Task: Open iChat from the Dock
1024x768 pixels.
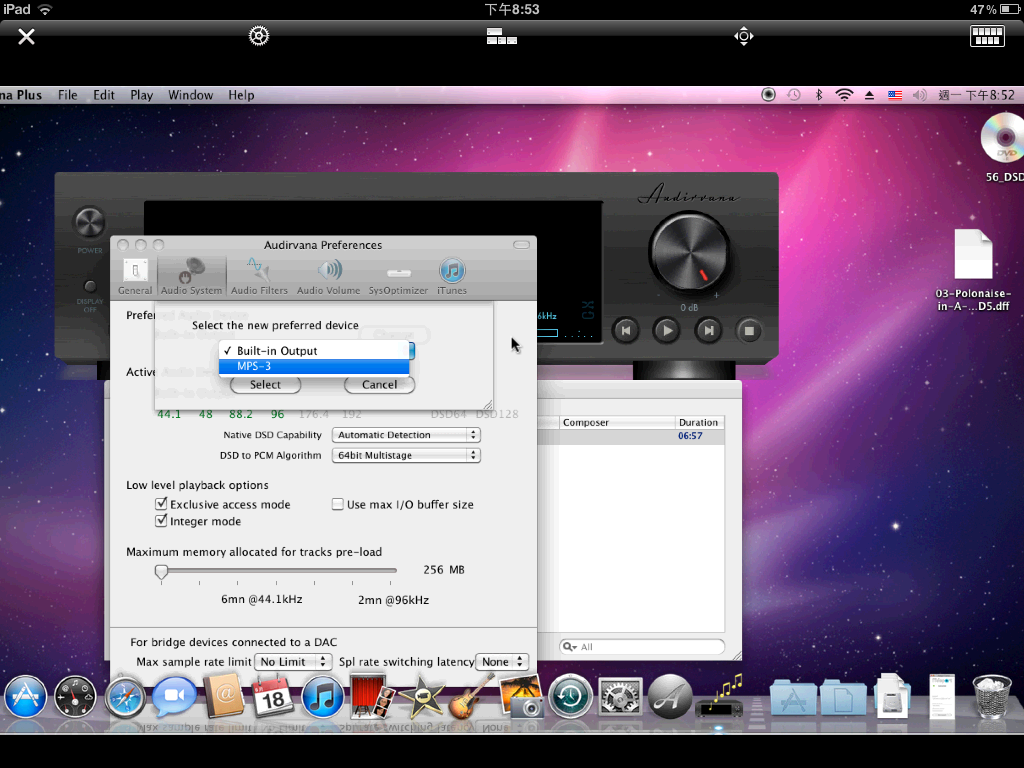Action: (x=174, y=696)
